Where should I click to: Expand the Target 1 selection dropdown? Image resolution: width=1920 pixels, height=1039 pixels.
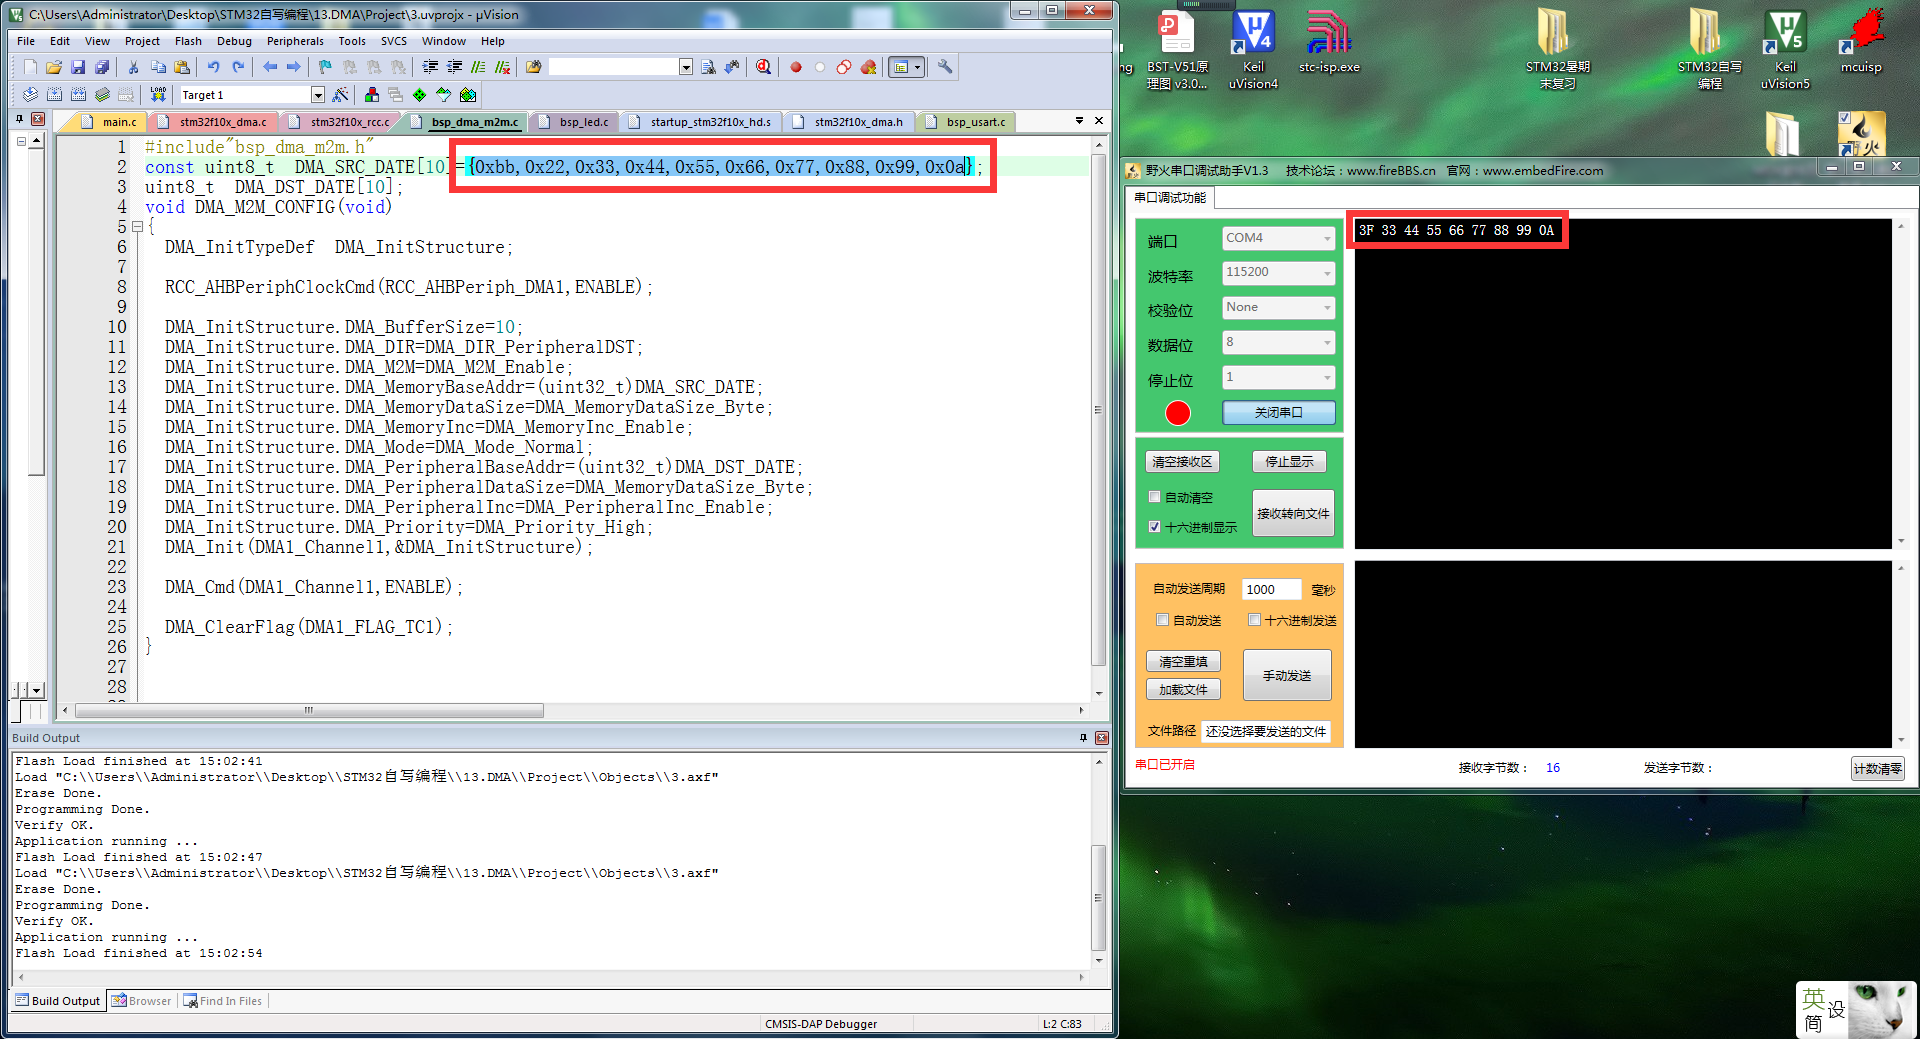coord(318,95)
